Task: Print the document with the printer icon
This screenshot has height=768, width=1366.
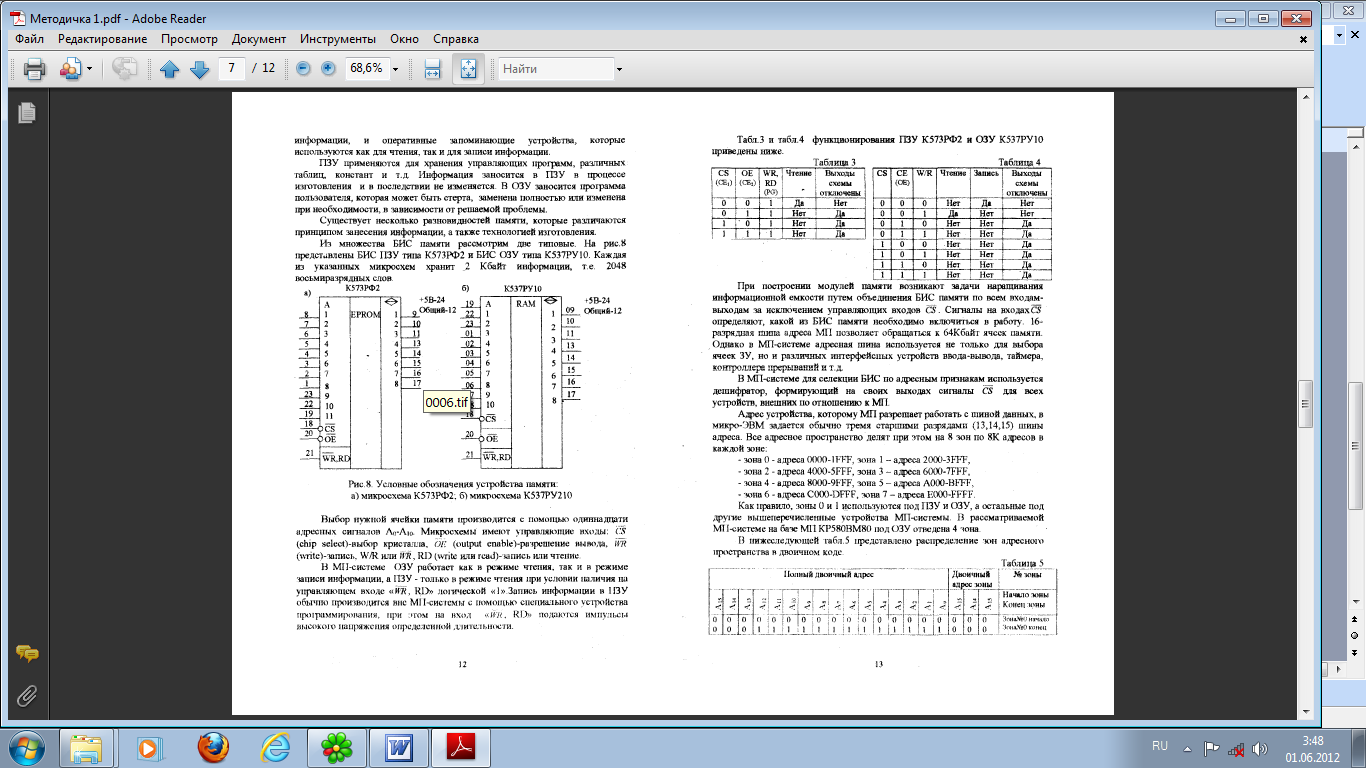Action: [x=34, y=69]
